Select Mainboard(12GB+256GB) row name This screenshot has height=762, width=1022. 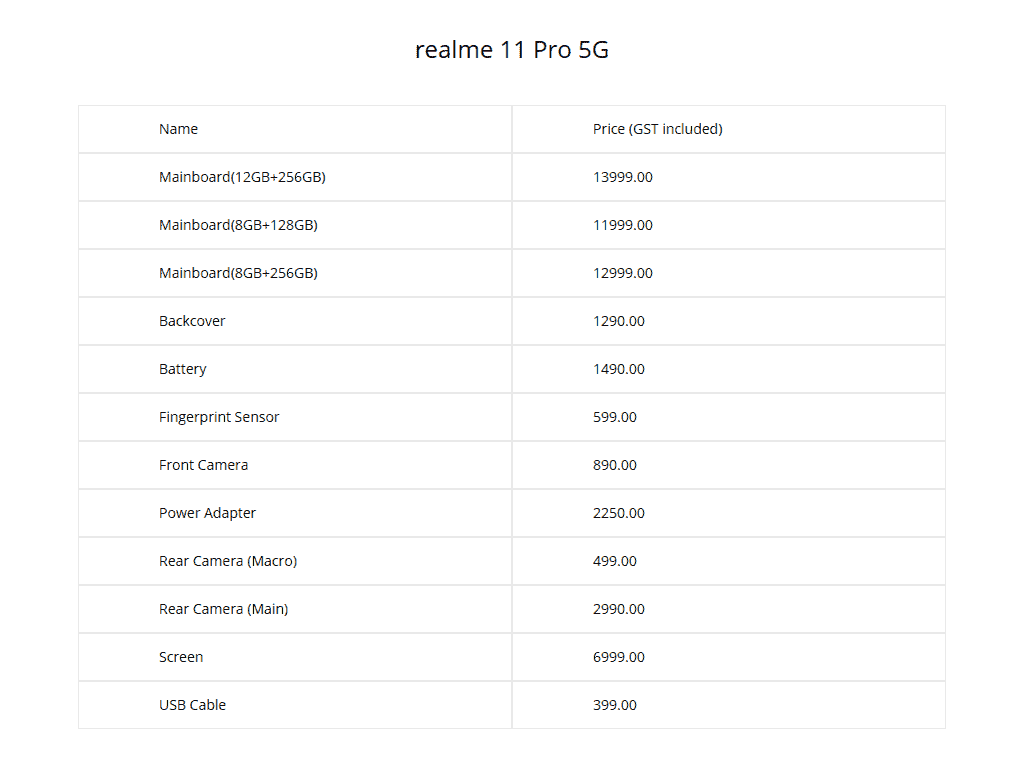pos(242,177)
